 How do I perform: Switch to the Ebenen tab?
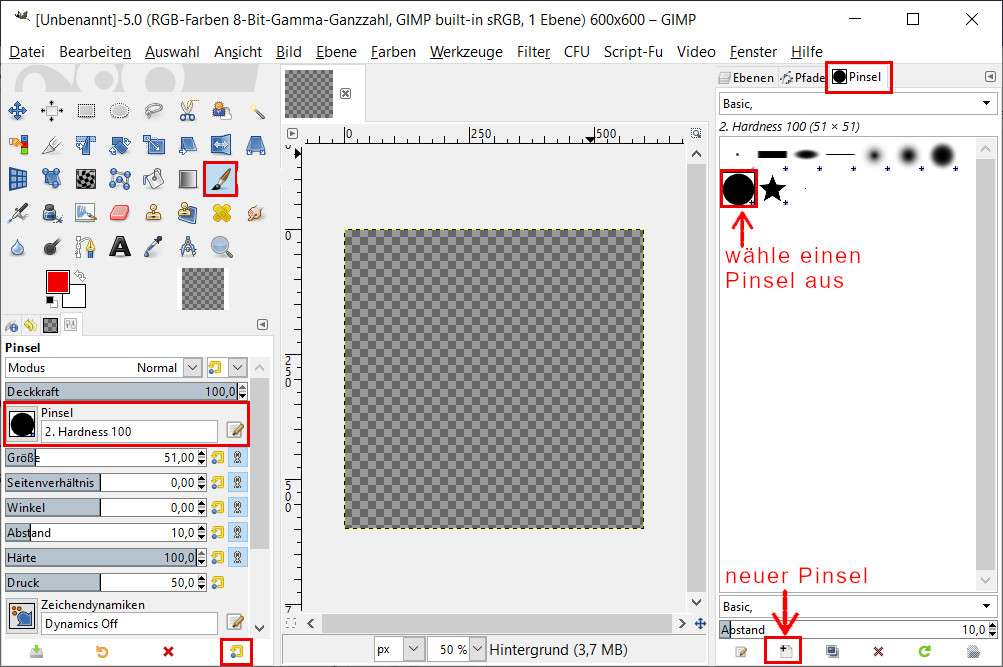tap(746, 77)
